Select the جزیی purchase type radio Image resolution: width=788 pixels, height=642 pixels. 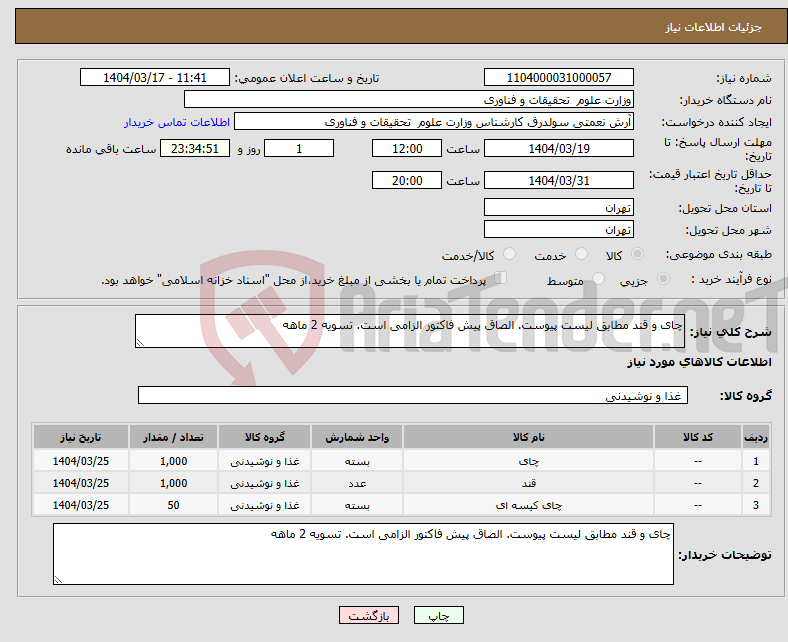coord(663,279)
